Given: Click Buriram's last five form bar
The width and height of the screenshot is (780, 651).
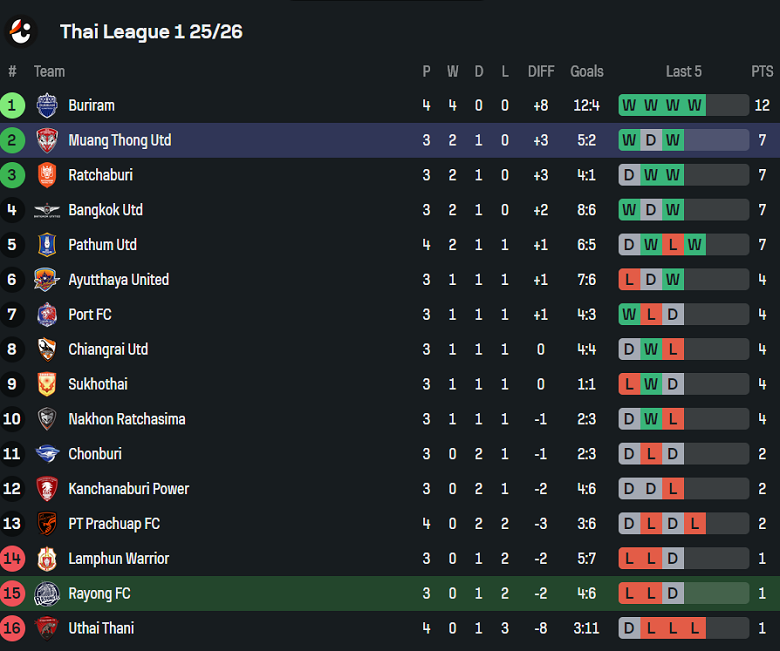Looking at the screenshot, I should pos(683,105).
